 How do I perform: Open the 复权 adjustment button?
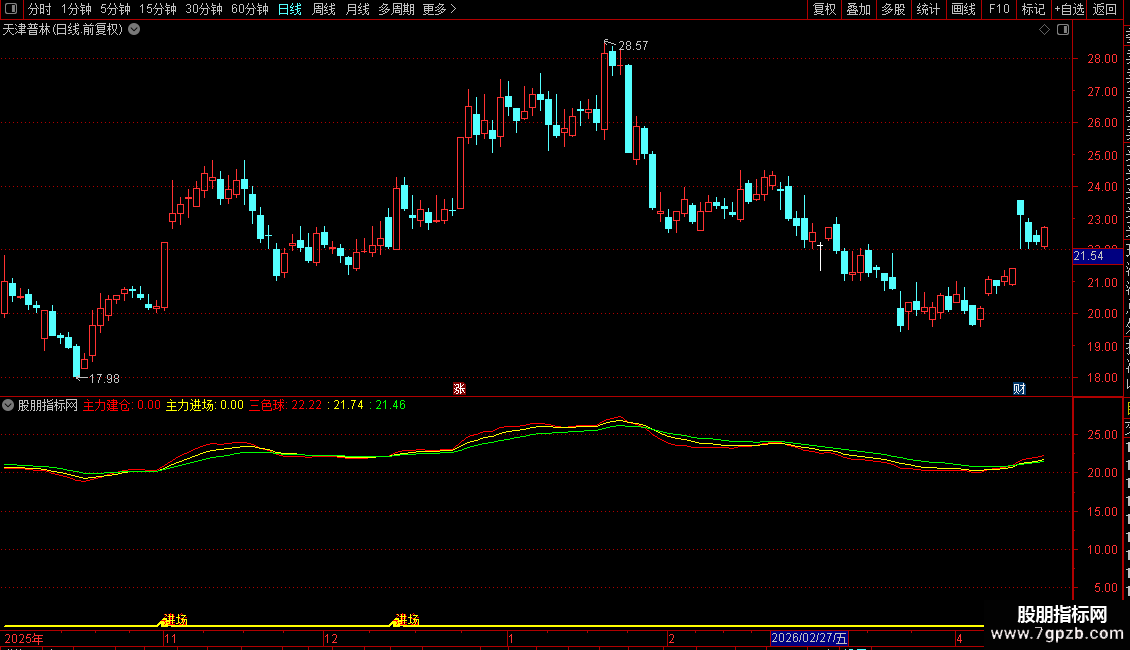pyautogui.click(x=824, y=9)
